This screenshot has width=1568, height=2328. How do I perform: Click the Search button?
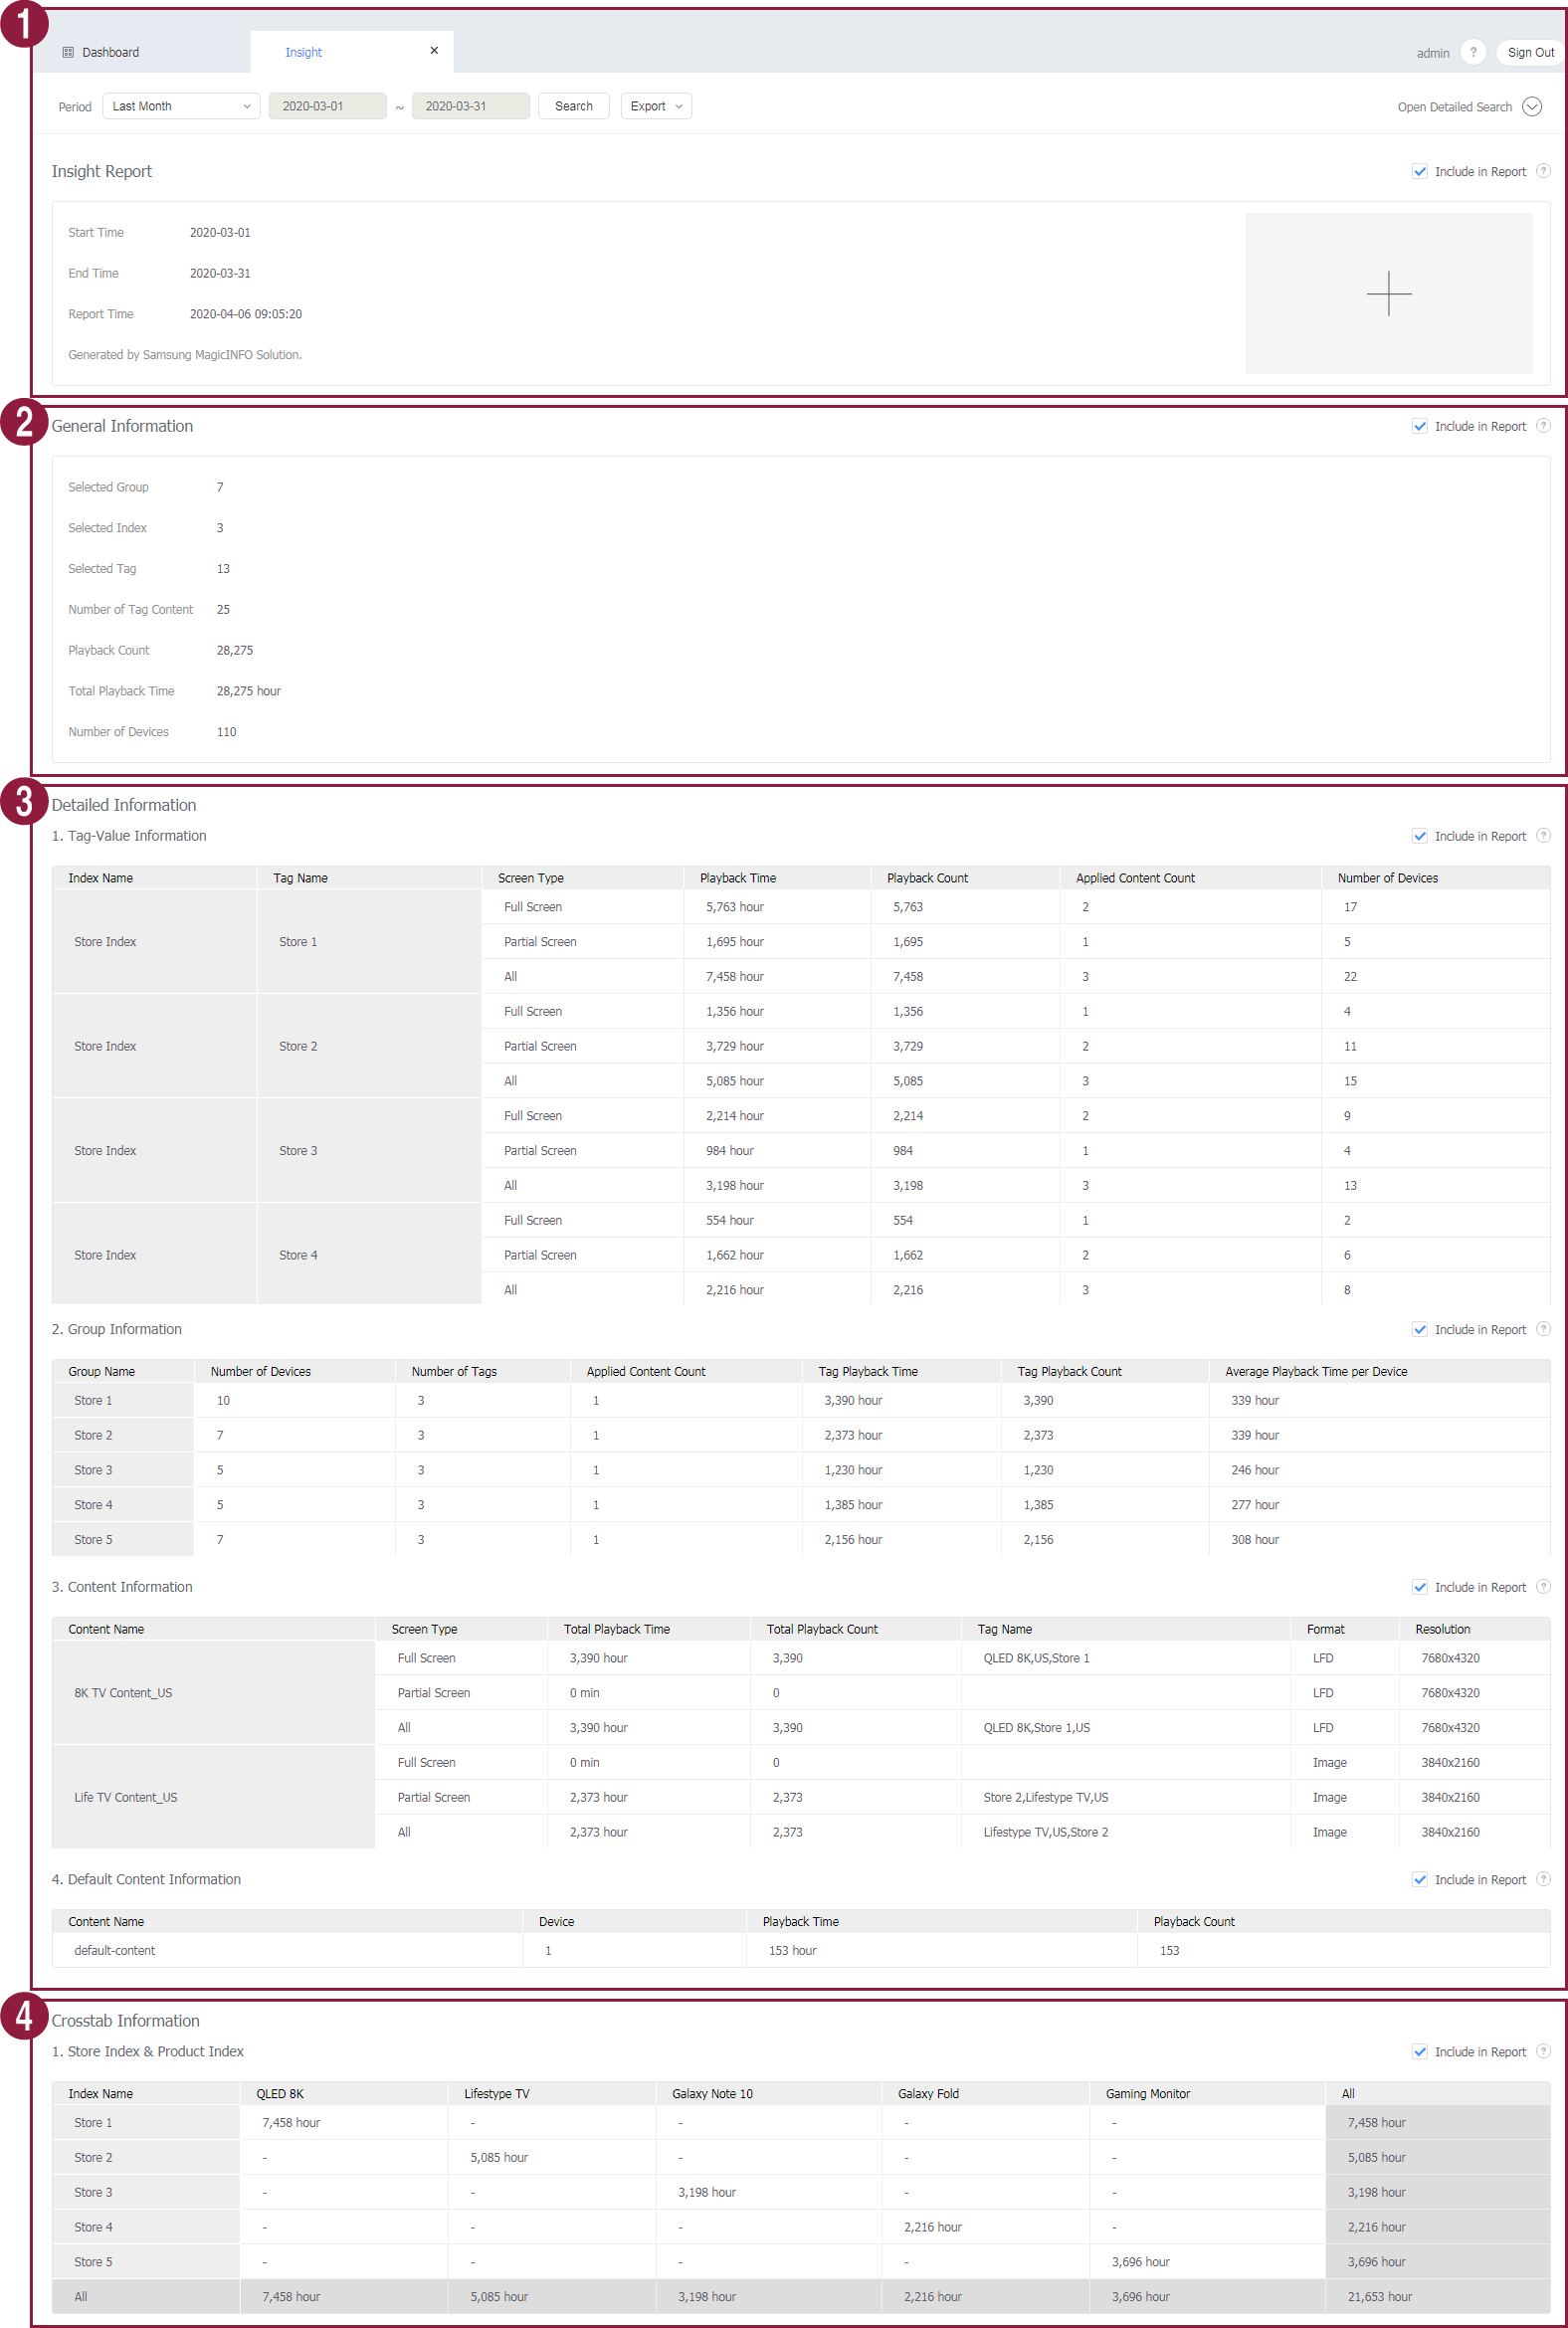click(x=573, y=106)
